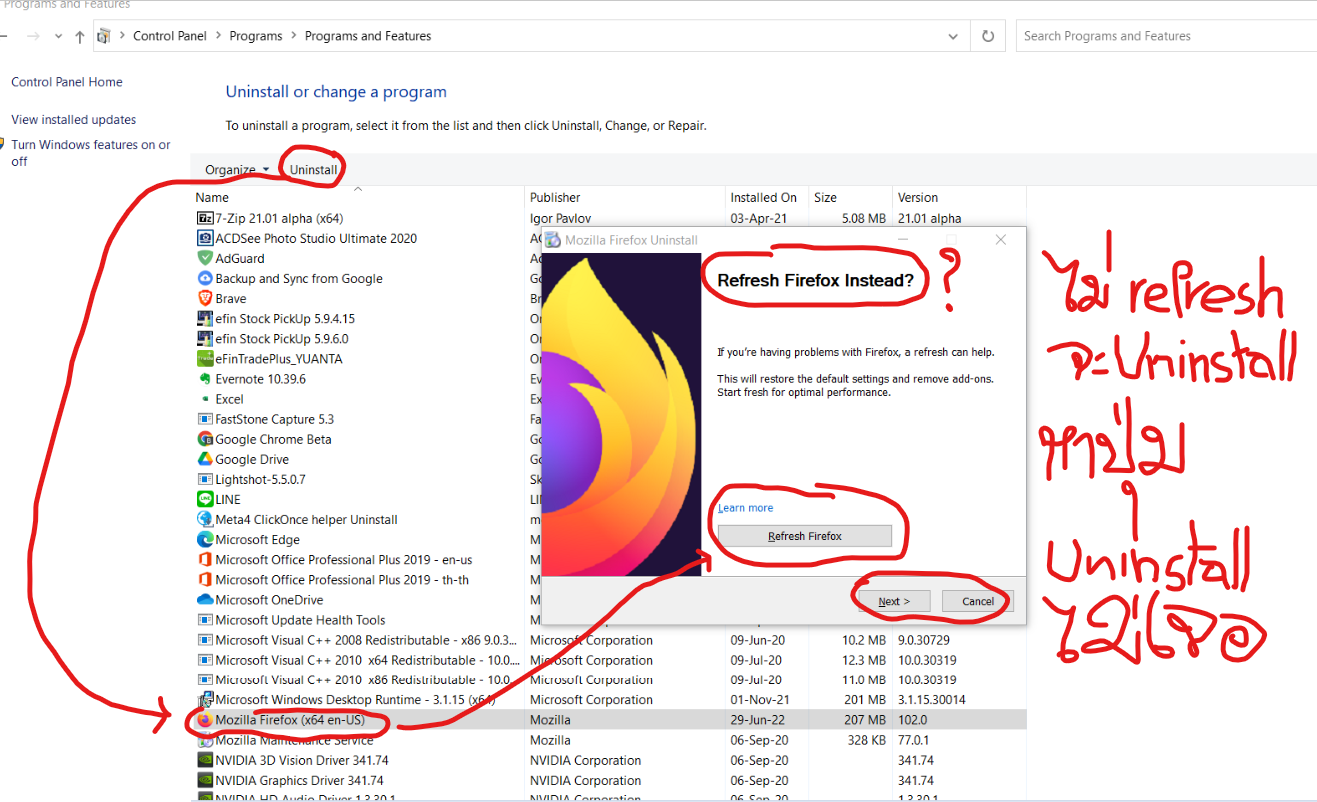Viewport: 1317px width, 802px height.
Task: Click the Microsoft OneDrive cloud icon
Action: [x=205, y=599]
